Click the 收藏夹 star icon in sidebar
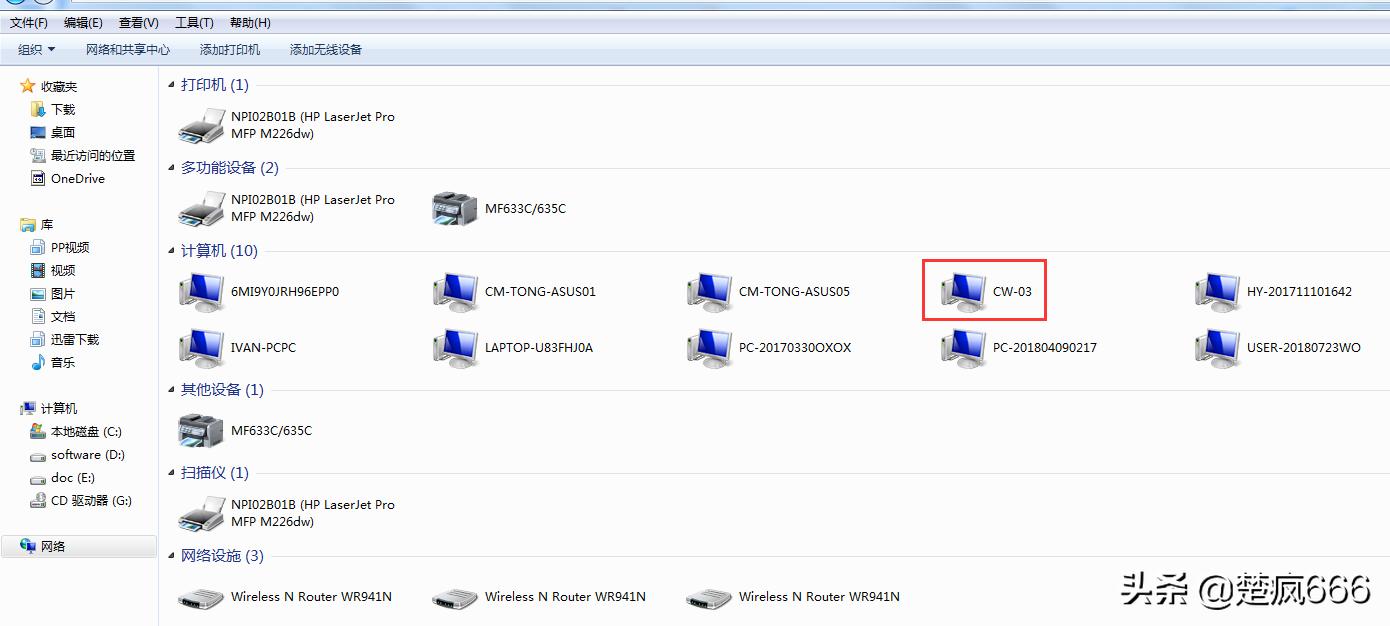 pos(28,86)
